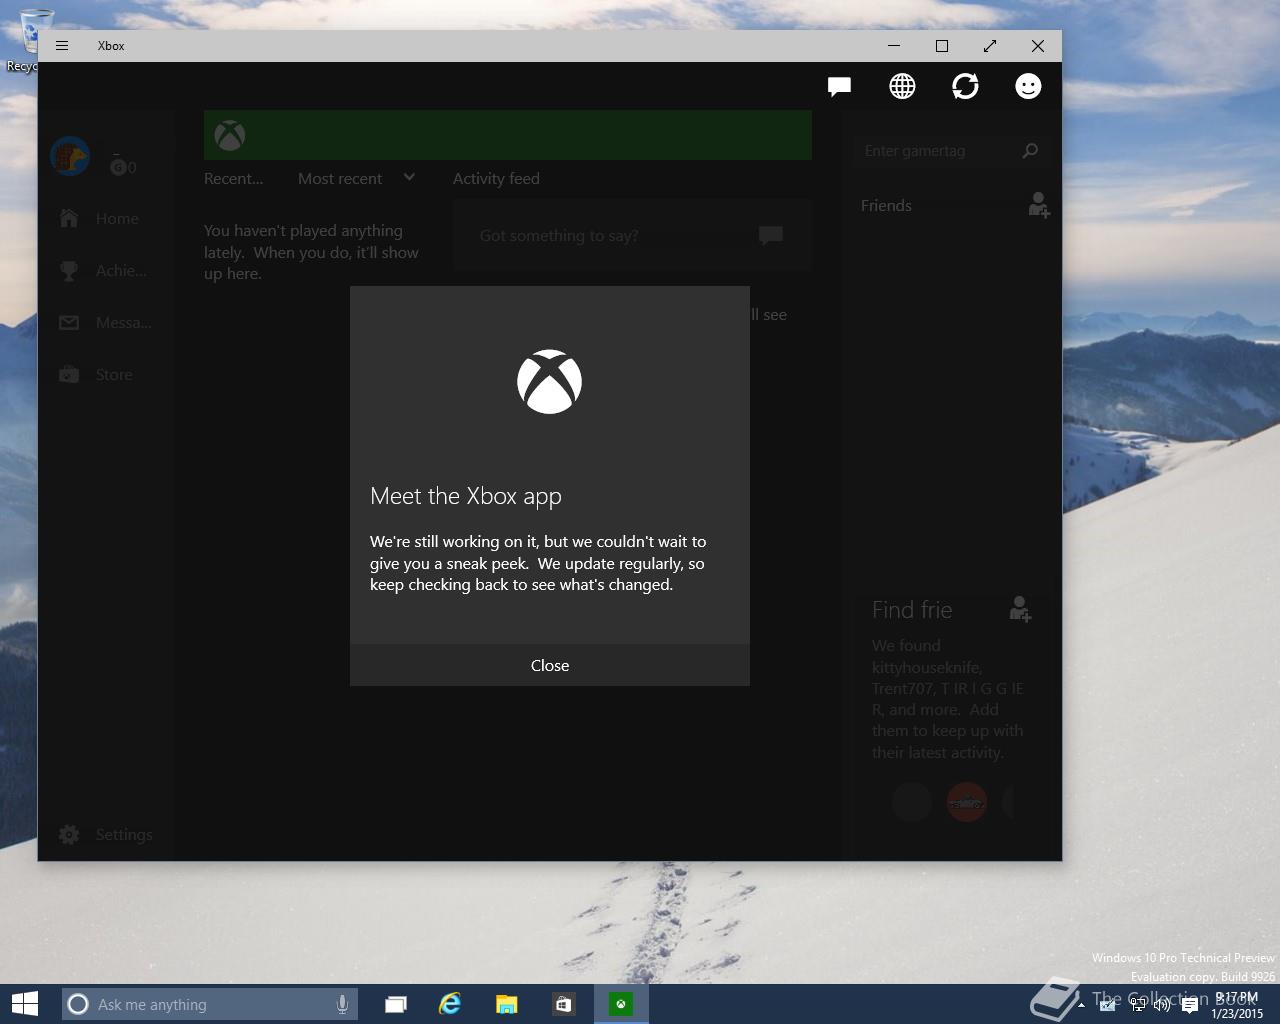Open Task View on taskbar
This screenshot has height=1024, width=1280.
[x=396, y=1004]
